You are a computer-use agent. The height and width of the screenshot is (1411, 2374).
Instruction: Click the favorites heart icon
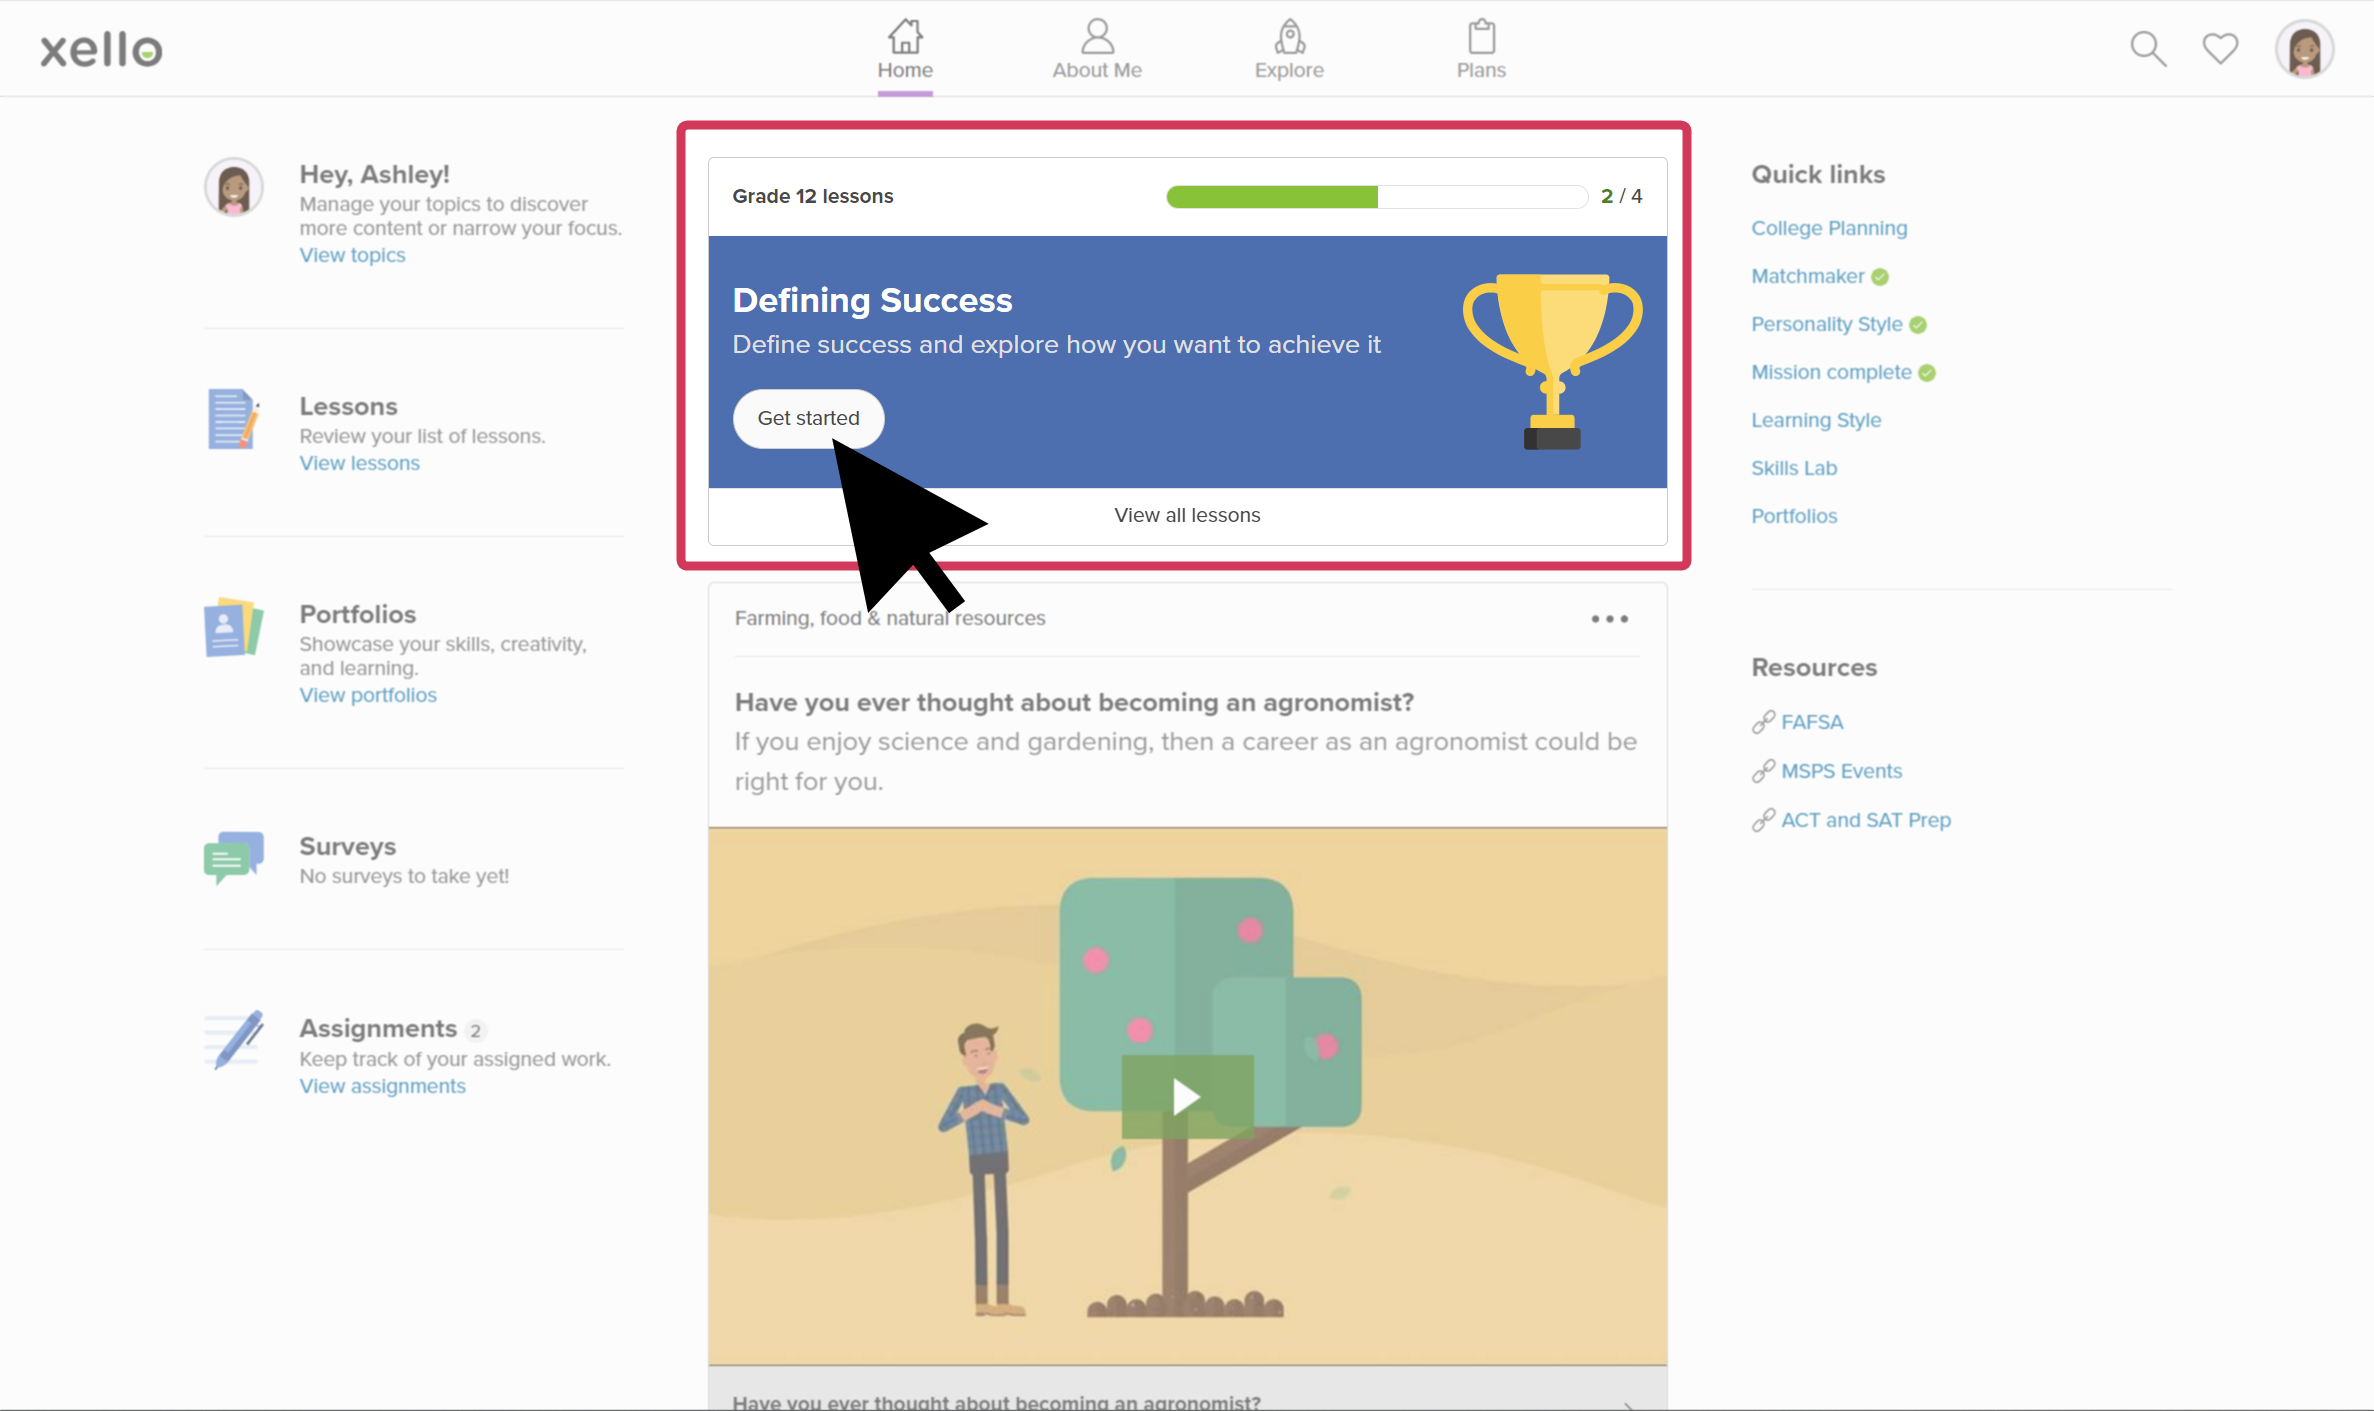tap(2220, 47)
